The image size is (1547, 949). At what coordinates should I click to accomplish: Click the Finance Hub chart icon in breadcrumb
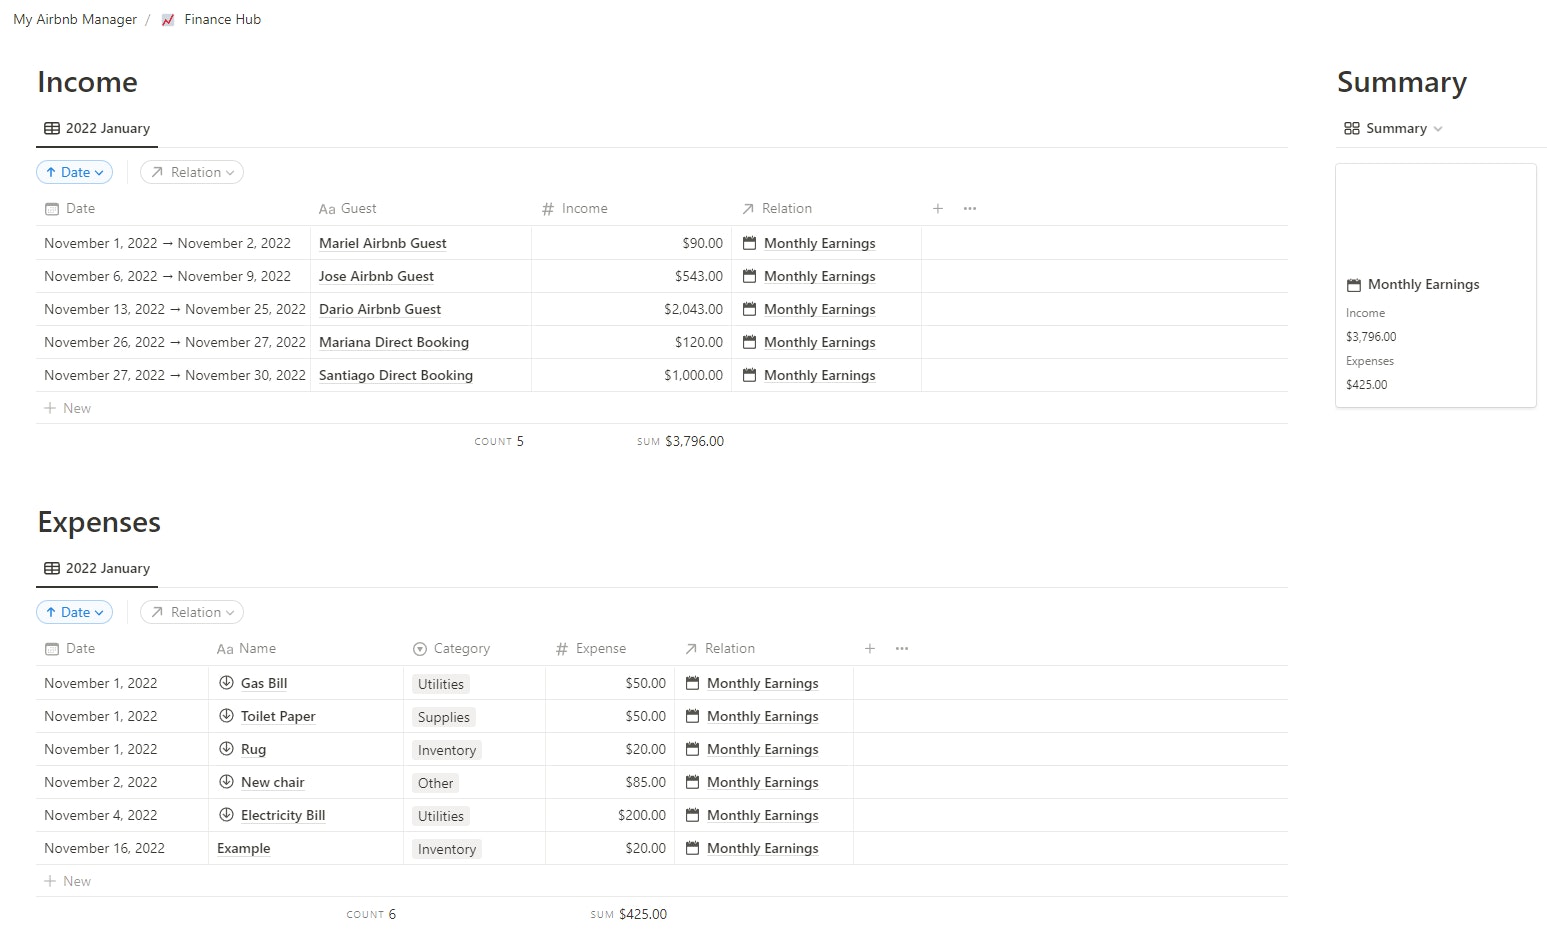pos(168,19)
